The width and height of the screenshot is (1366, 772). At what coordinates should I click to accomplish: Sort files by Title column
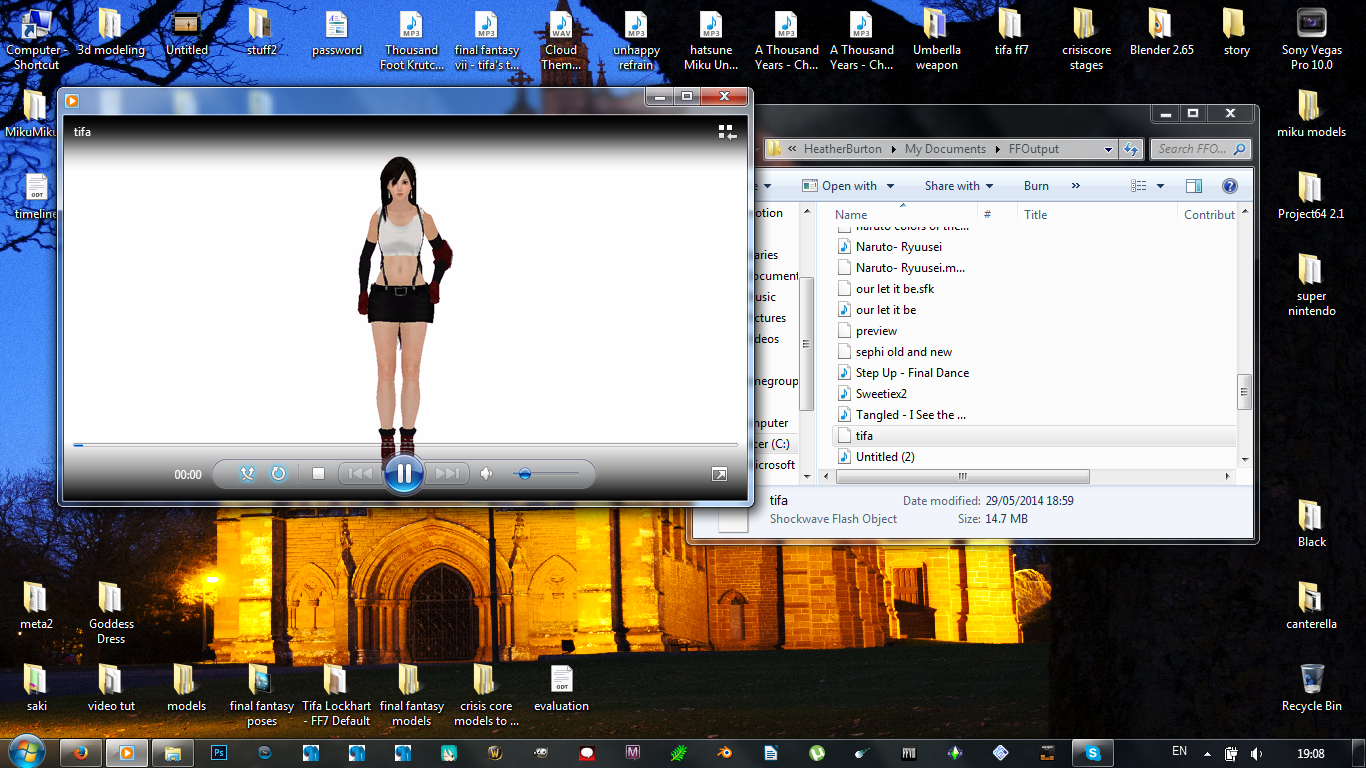point(1036,214)
